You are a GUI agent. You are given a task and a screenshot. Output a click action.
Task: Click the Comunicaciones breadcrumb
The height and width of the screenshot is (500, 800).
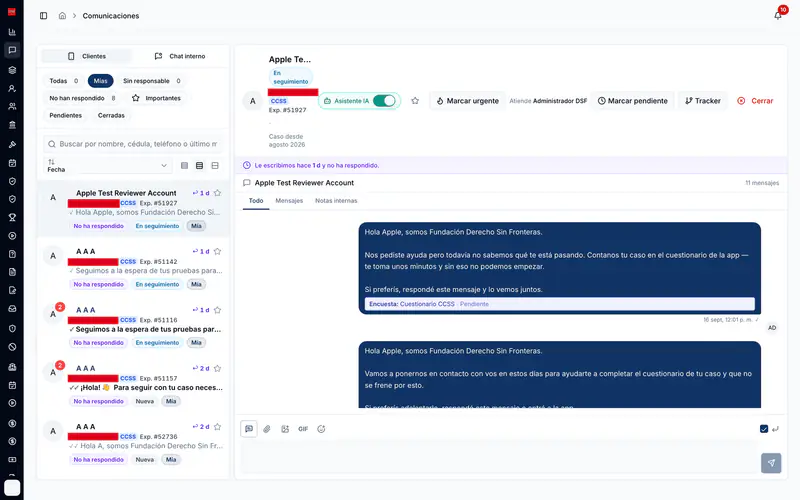pyautogui.click(x=111, y=16)
